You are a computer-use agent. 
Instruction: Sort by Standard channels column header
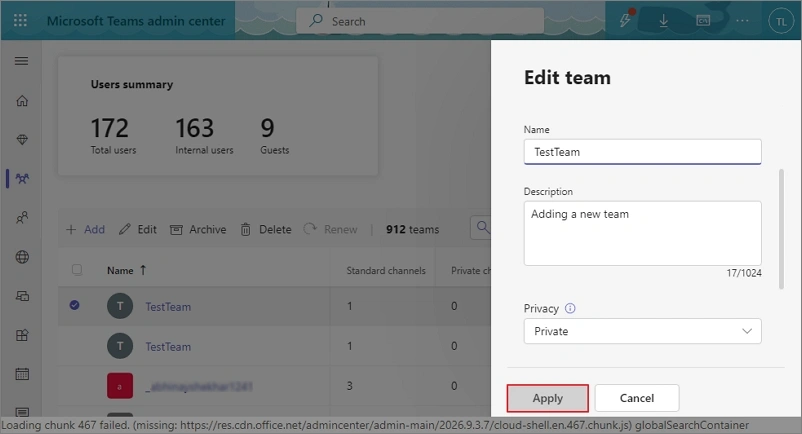[x=386, y=271]
